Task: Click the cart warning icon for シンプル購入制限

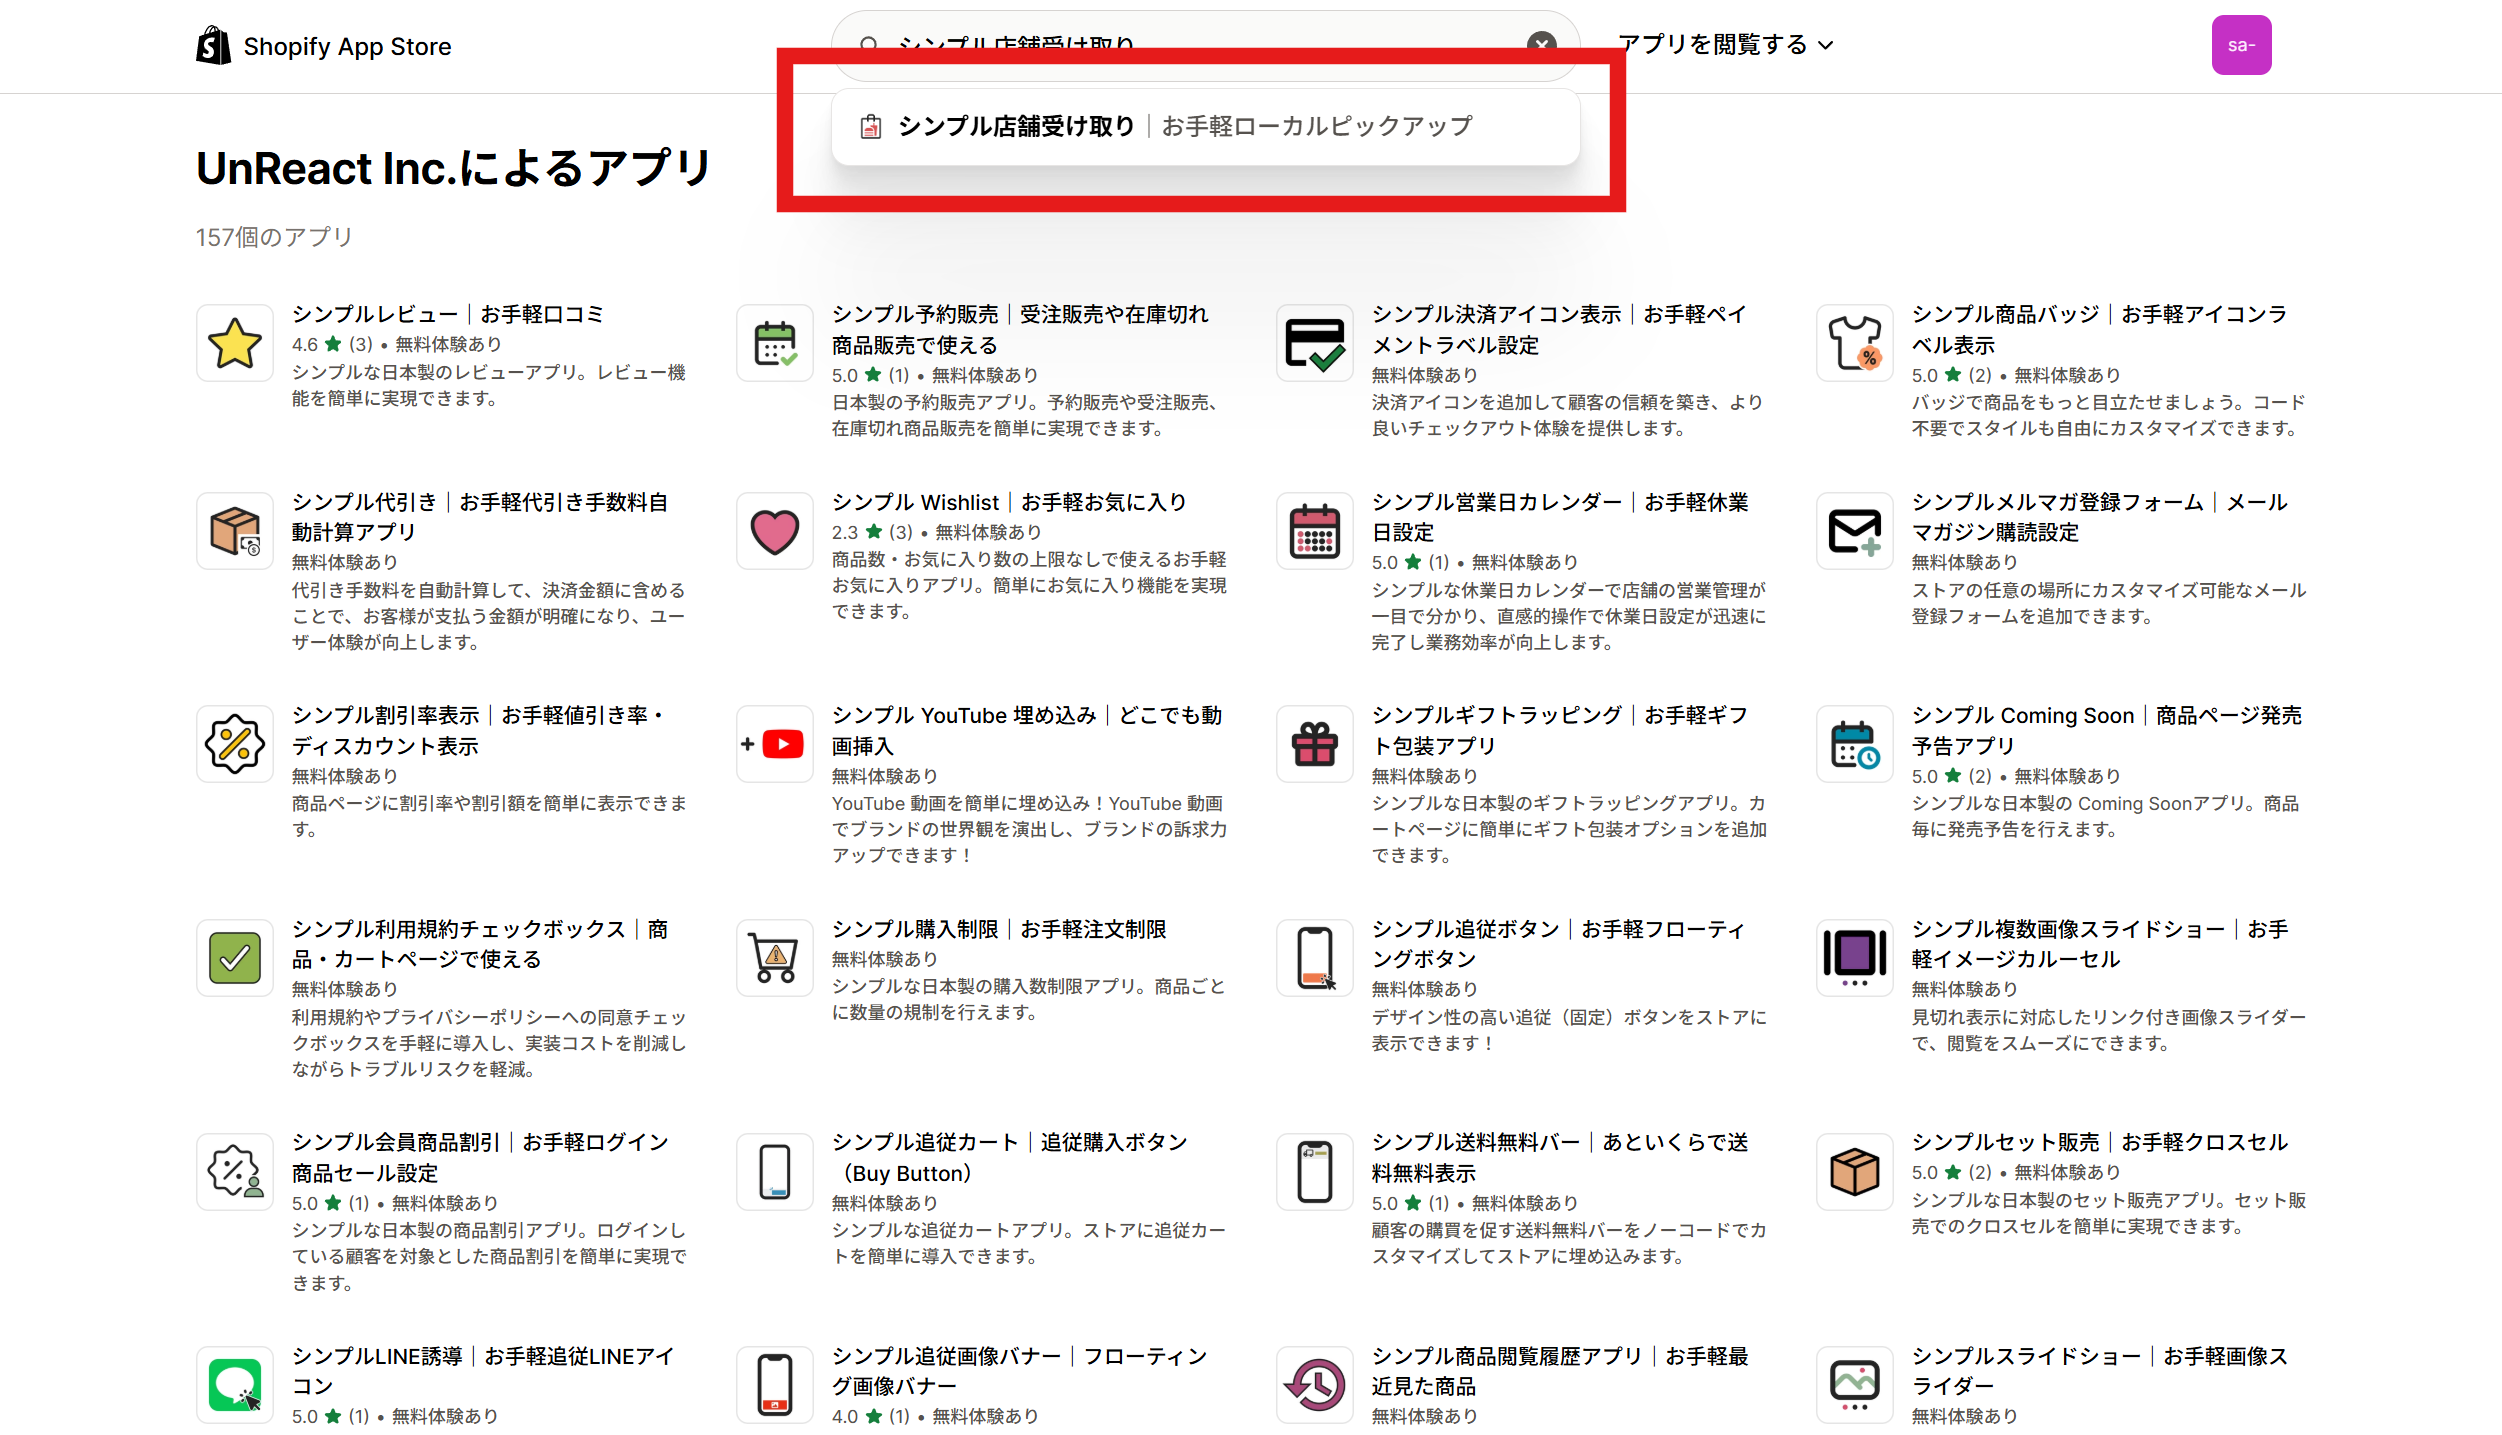Action: pyautogui.click(x=775, y=958)
